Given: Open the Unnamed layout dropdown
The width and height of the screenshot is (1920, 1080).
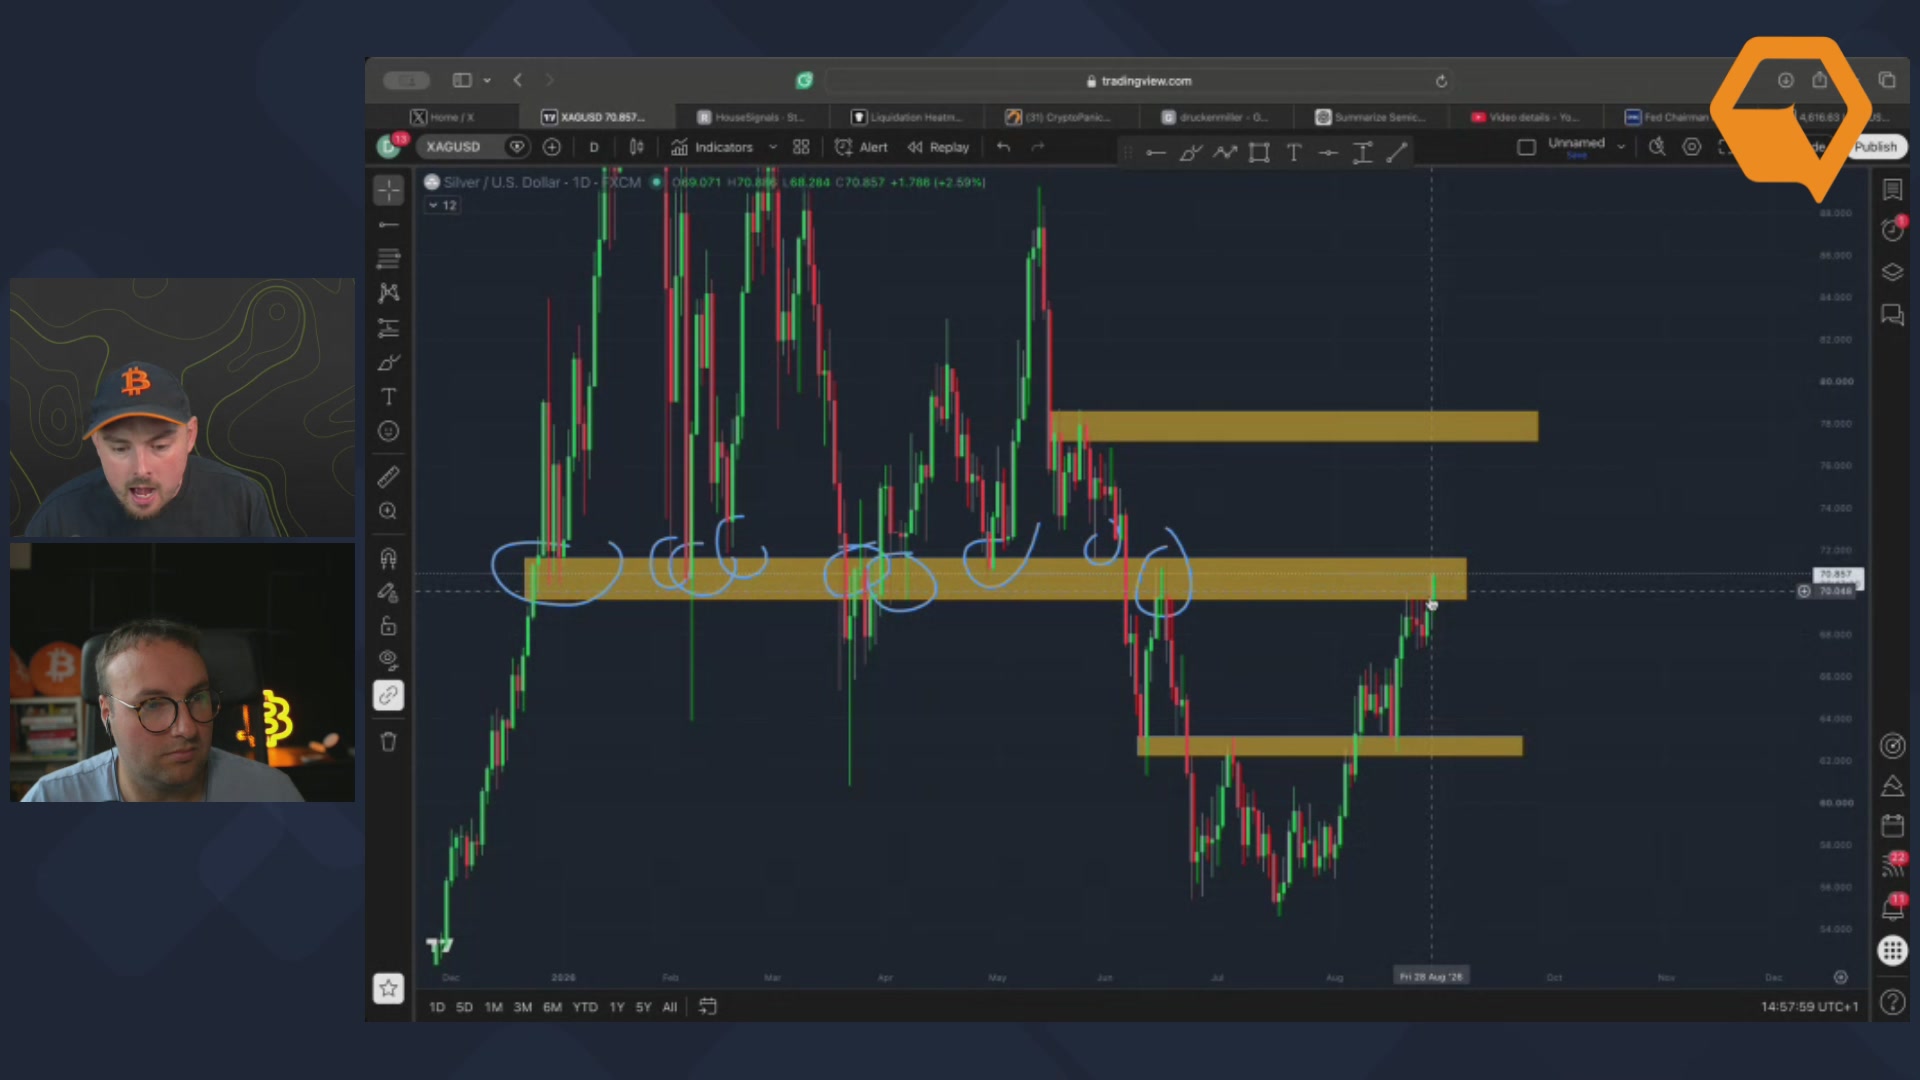Looking at the screenshot, I should click(1585, 146).
